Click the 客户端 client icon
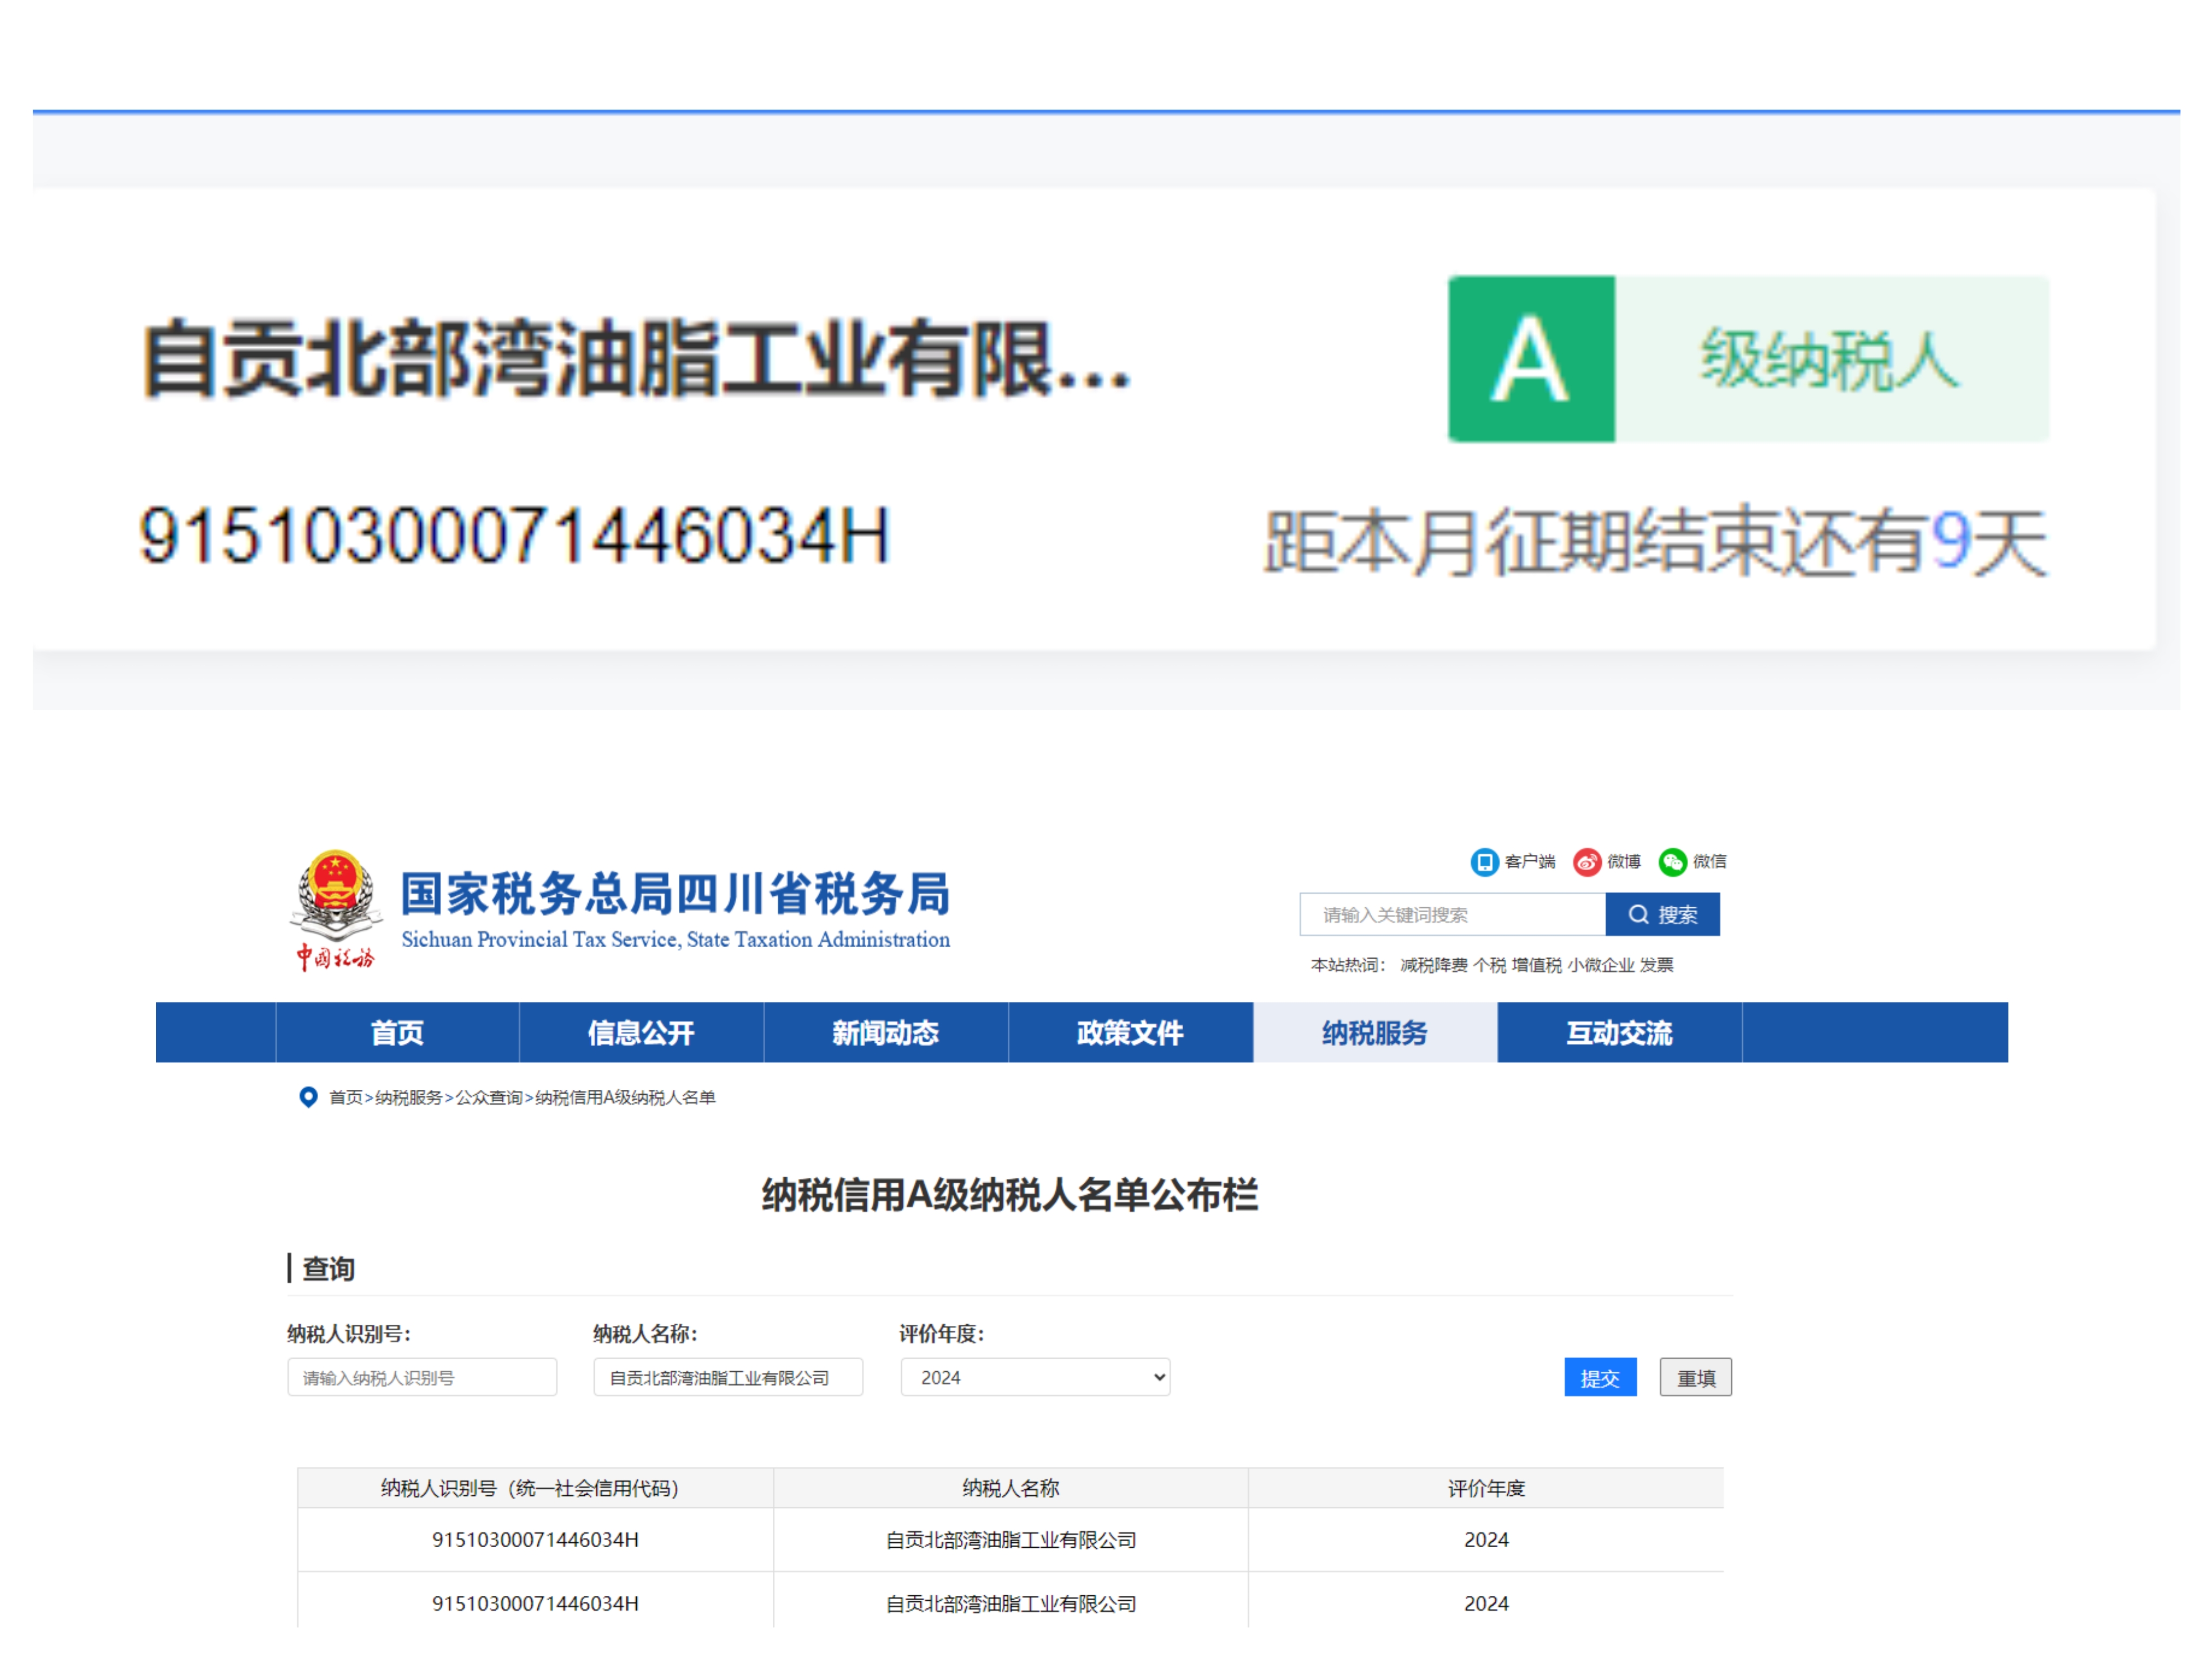Image resolution: width=2212 pixels, height=1659 pixels. click(x=1484, y=862)
